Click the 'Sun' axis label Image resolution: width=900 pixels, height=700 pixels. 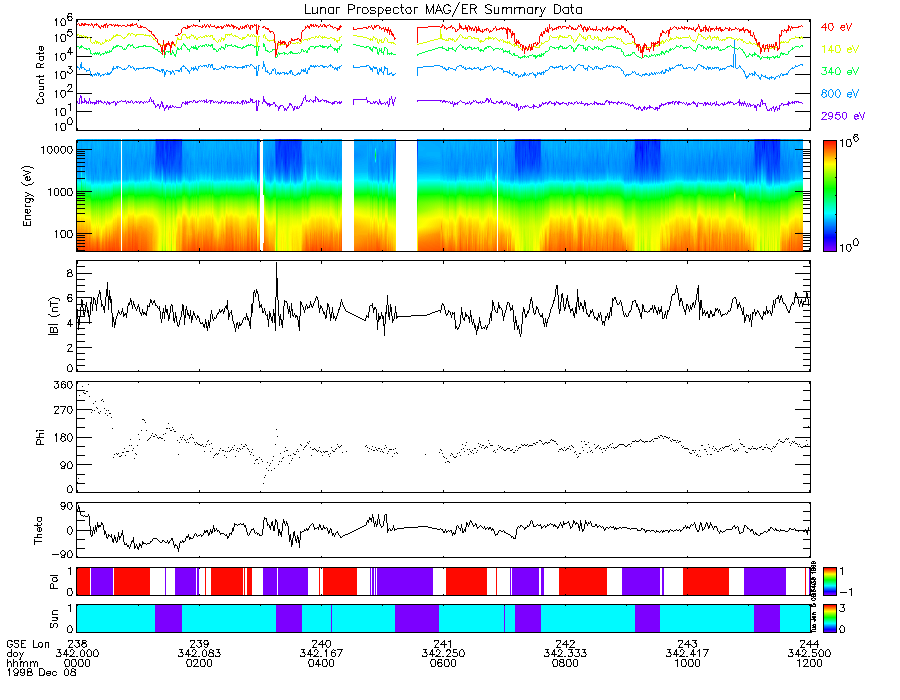coord(53,619)
